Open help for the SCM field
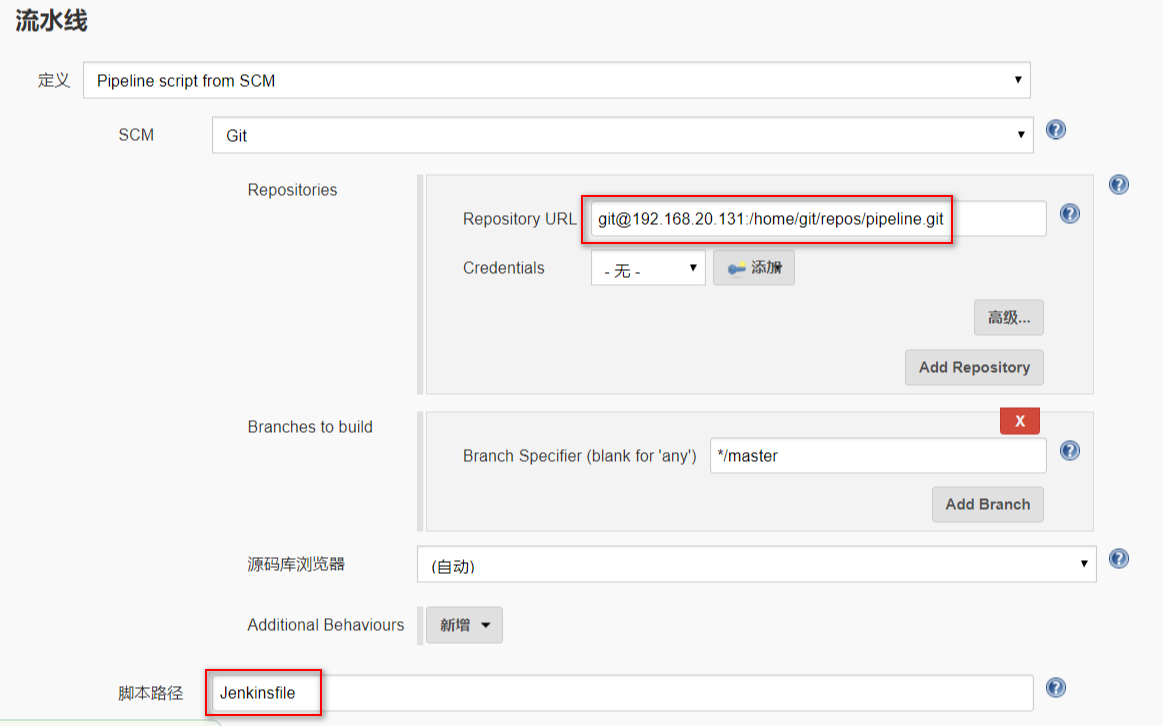Screen dimensions: 1163x726 [x=1055, y=130]
